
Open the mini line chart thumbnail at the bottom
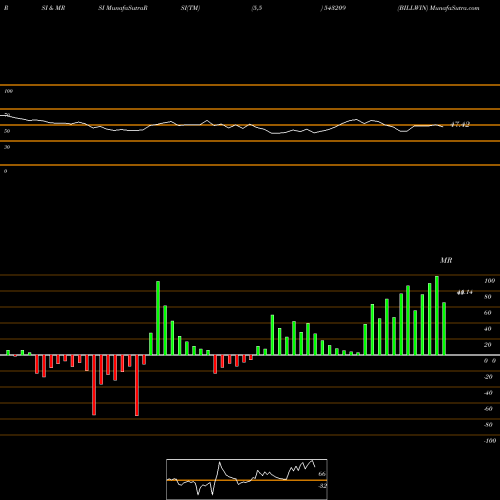click(247, 479)
